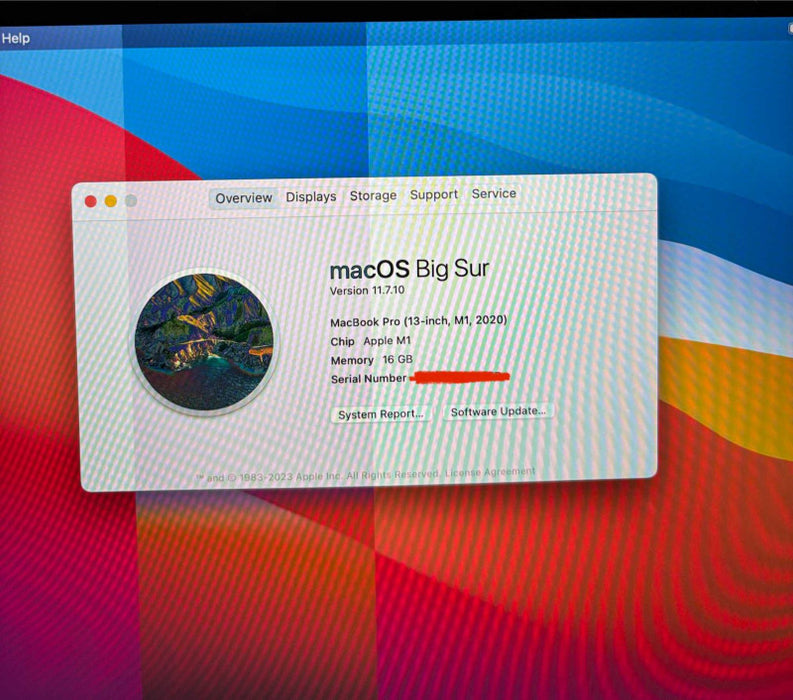Go to the Service tab
The width and height of the screenshot is (793, 700).
494,193
